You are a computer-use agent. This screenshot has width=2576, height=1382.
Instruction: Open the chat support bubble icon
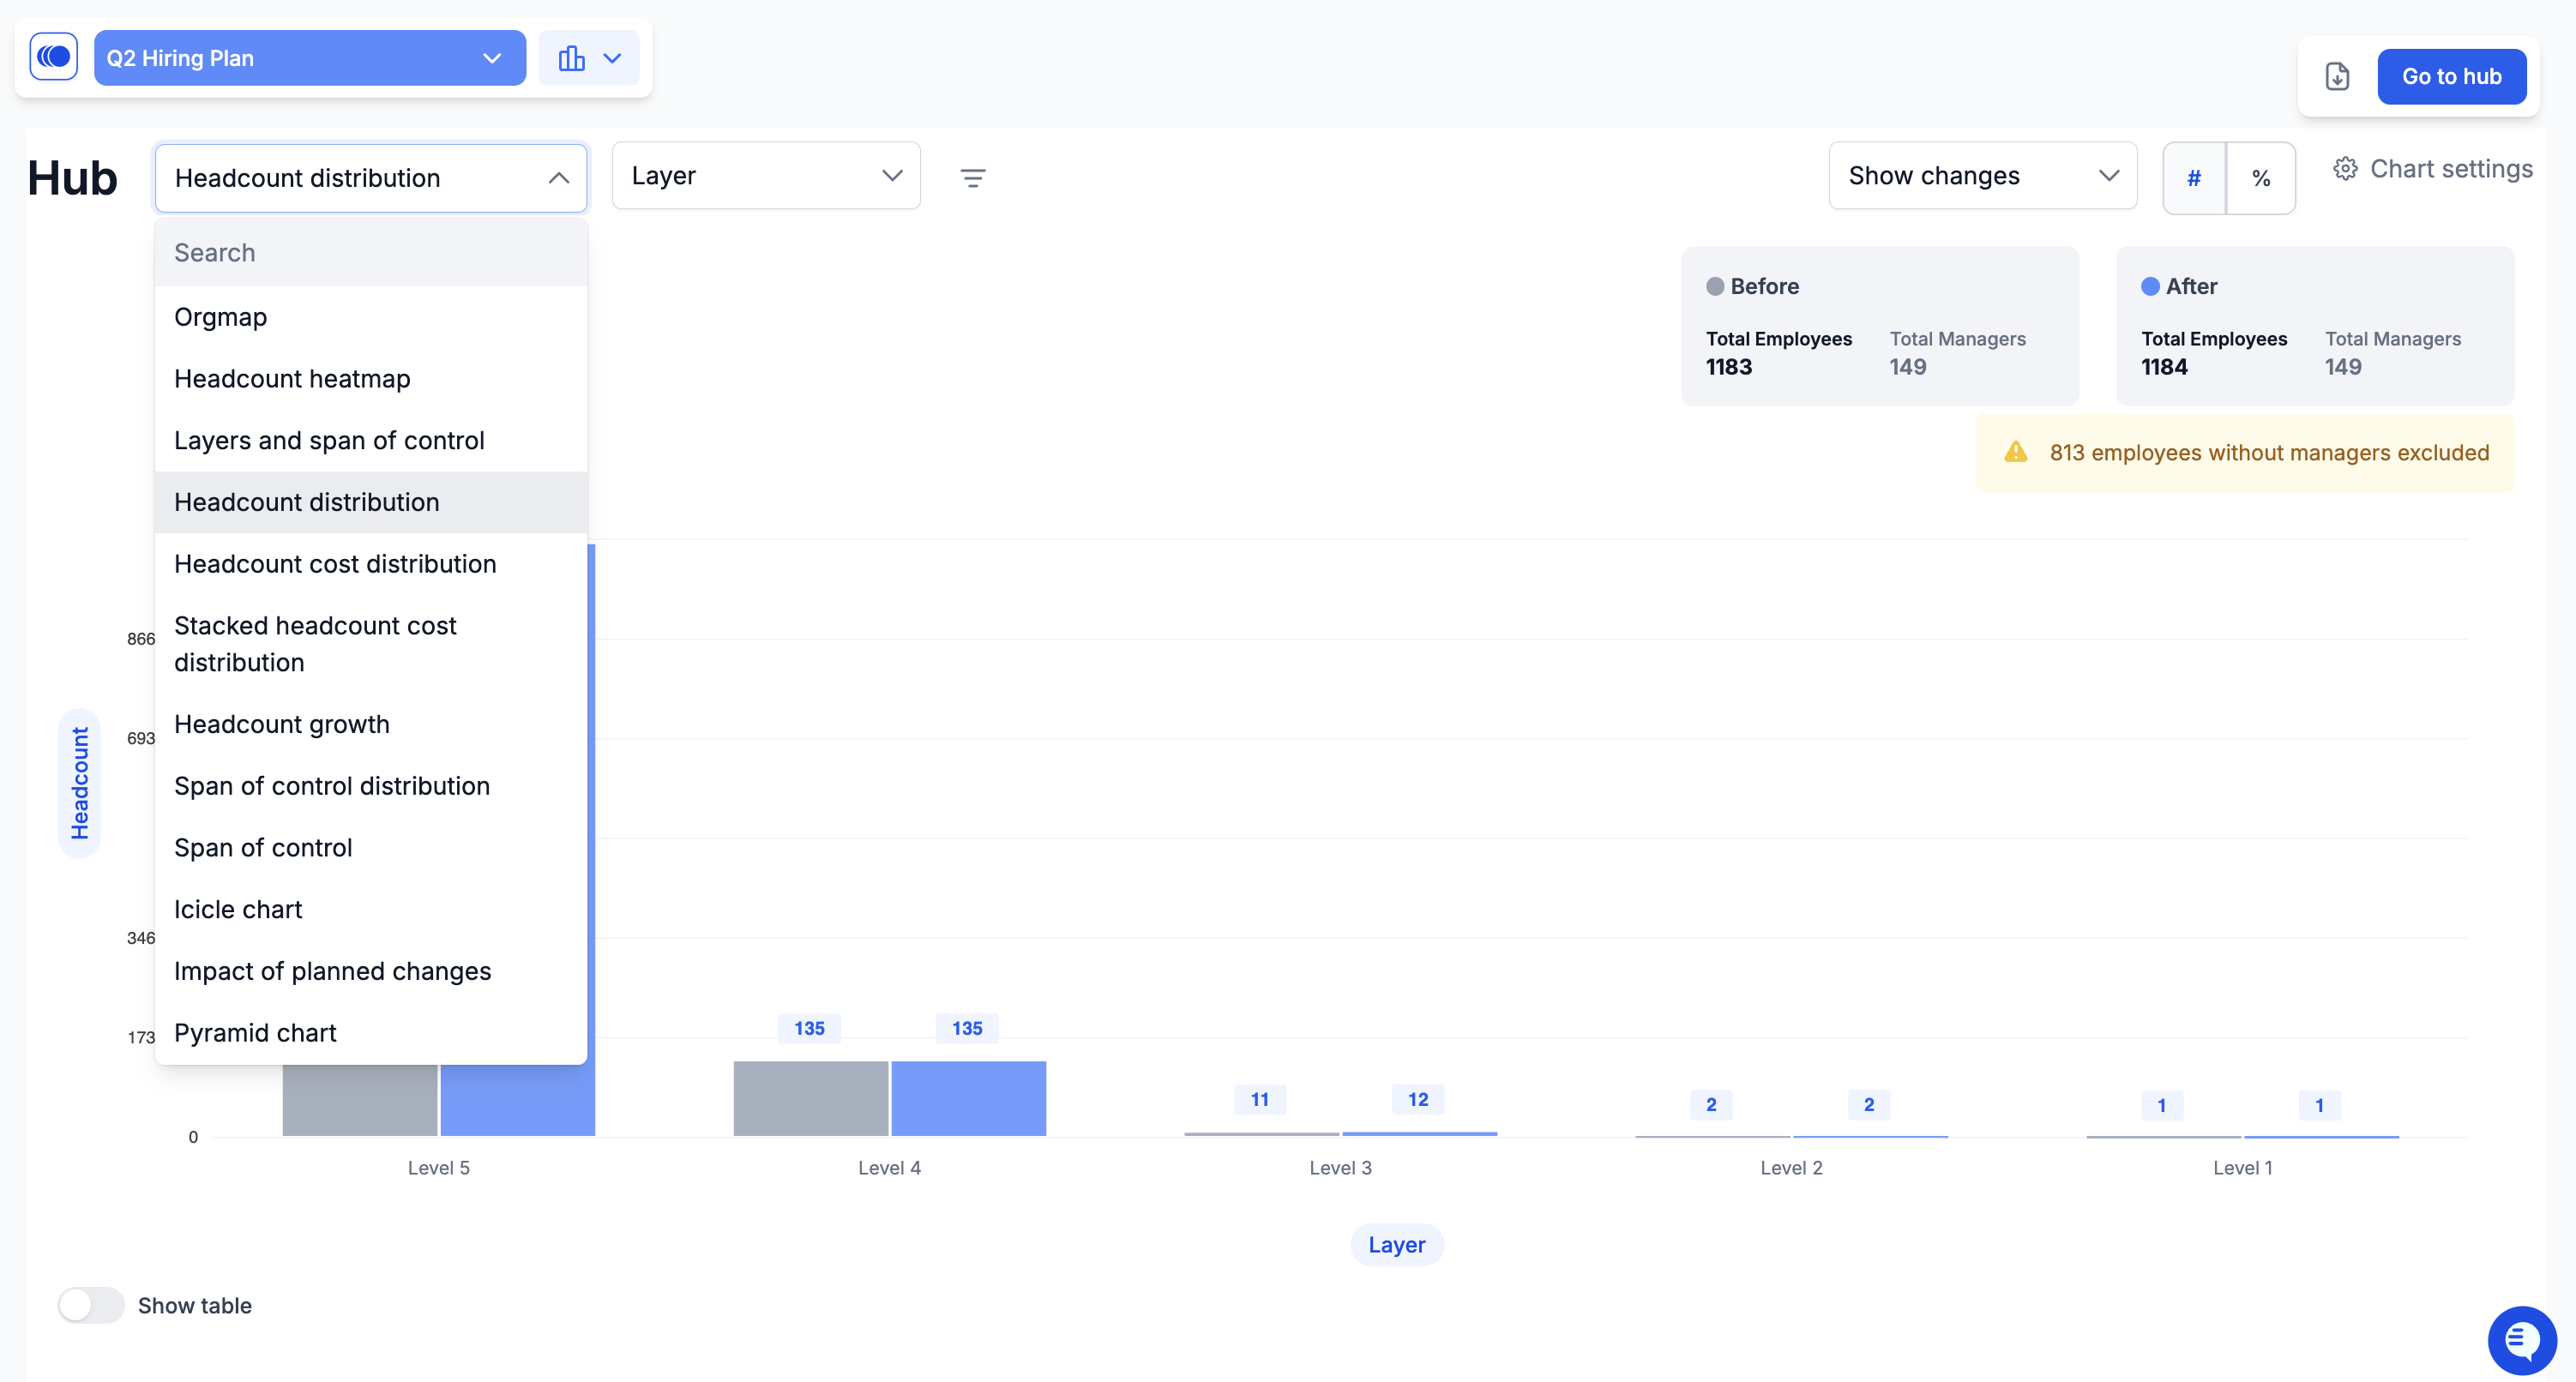click(x=2521, y=1340)
